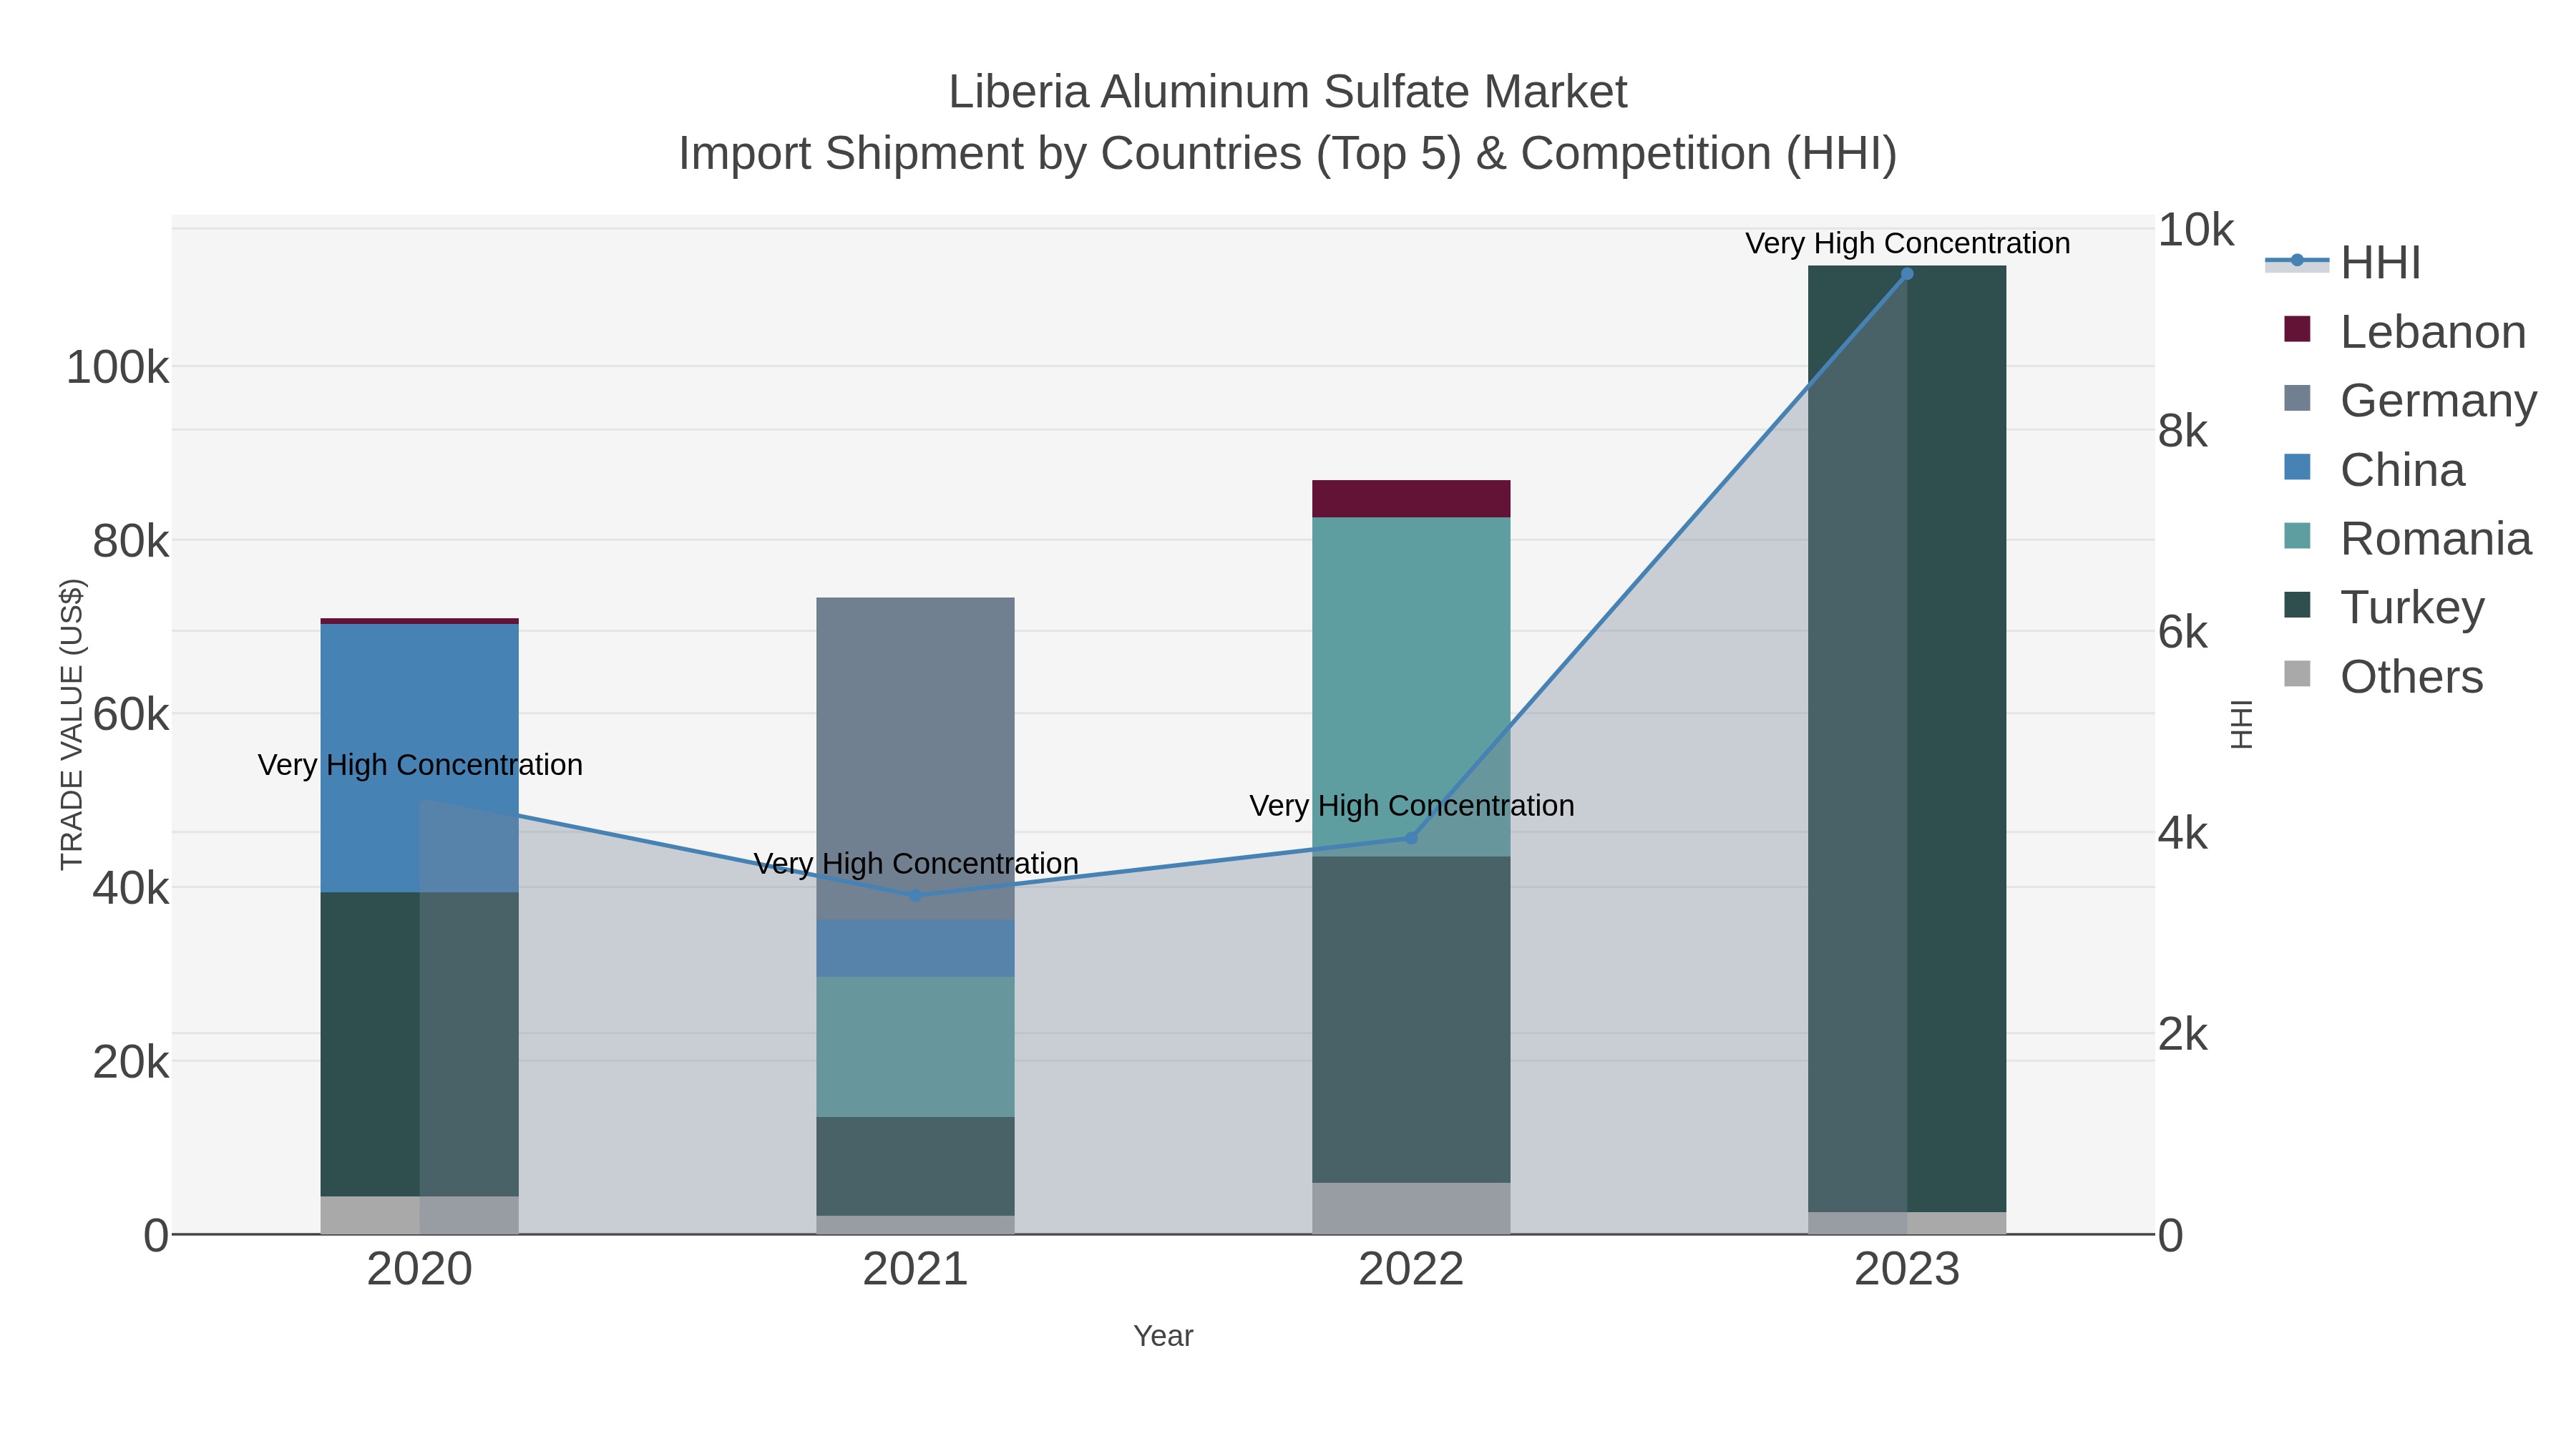
Task: Click the China segment in 2021 bar
Action: click(915, 948)
